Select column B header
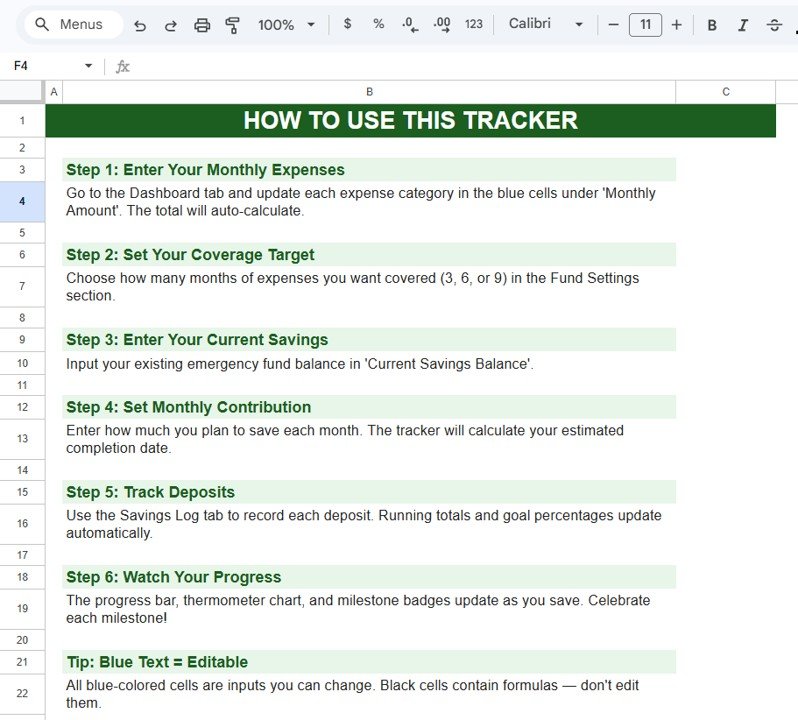This screenshot has width=798, height=720. coord(369,92)
